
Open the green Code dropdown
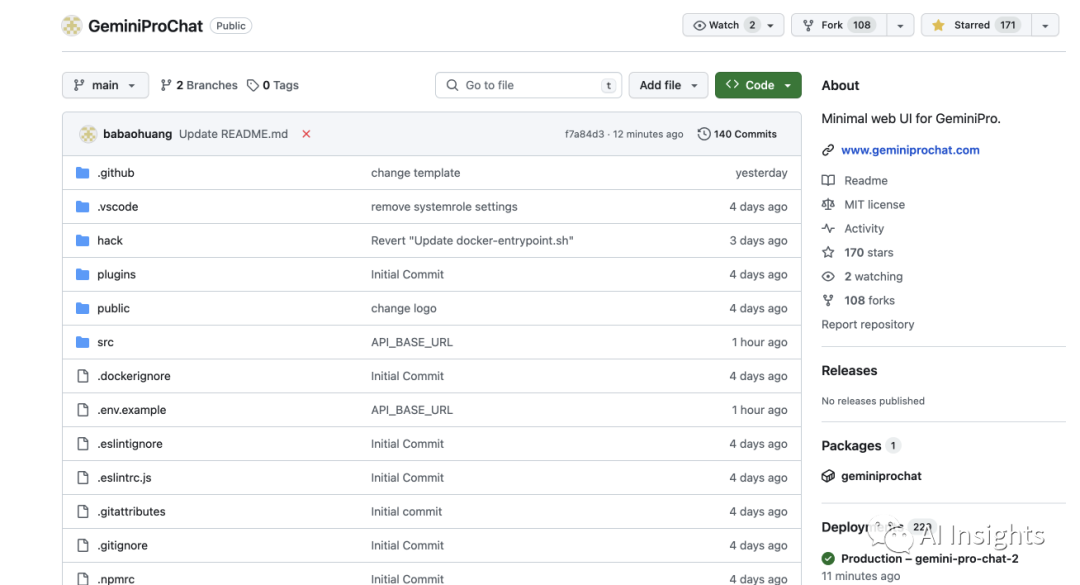click(758, 86)
